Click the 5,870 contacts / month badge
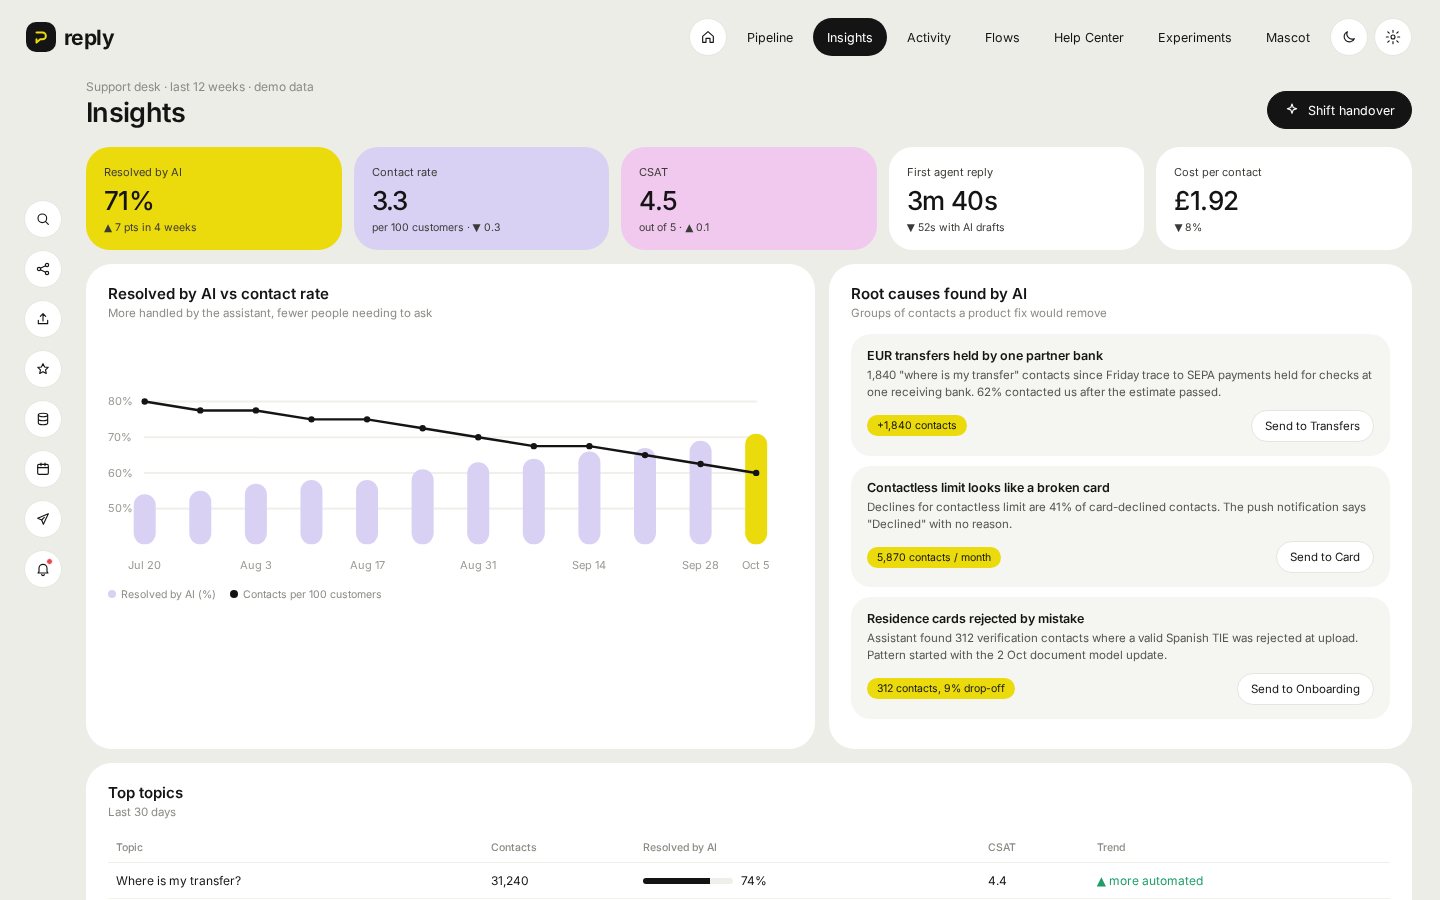The width and height of the screenshot is (1440, 900). click(x=934, y=557)
